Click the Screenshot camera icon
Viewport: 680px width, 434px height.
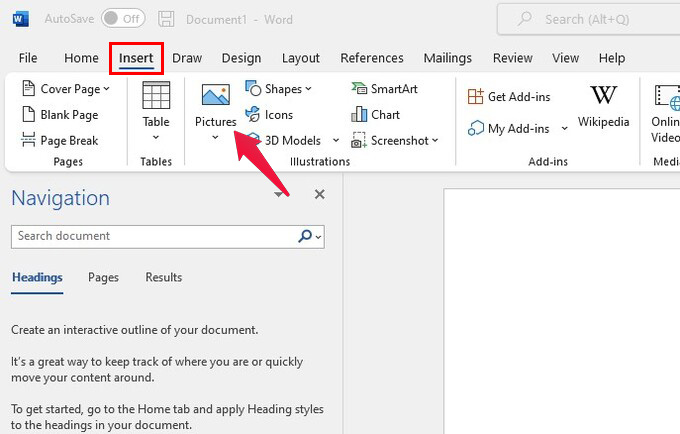pos(359,140)
